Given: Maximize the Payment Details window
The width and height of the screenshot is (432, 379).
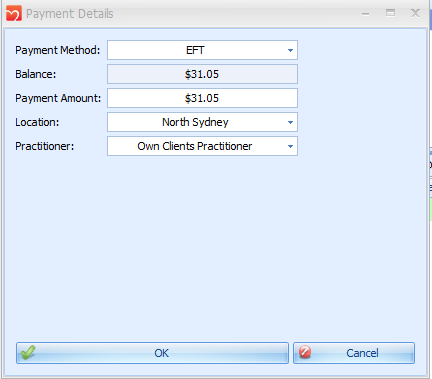Looking at the screenshot, I should [x=390, y=13].
